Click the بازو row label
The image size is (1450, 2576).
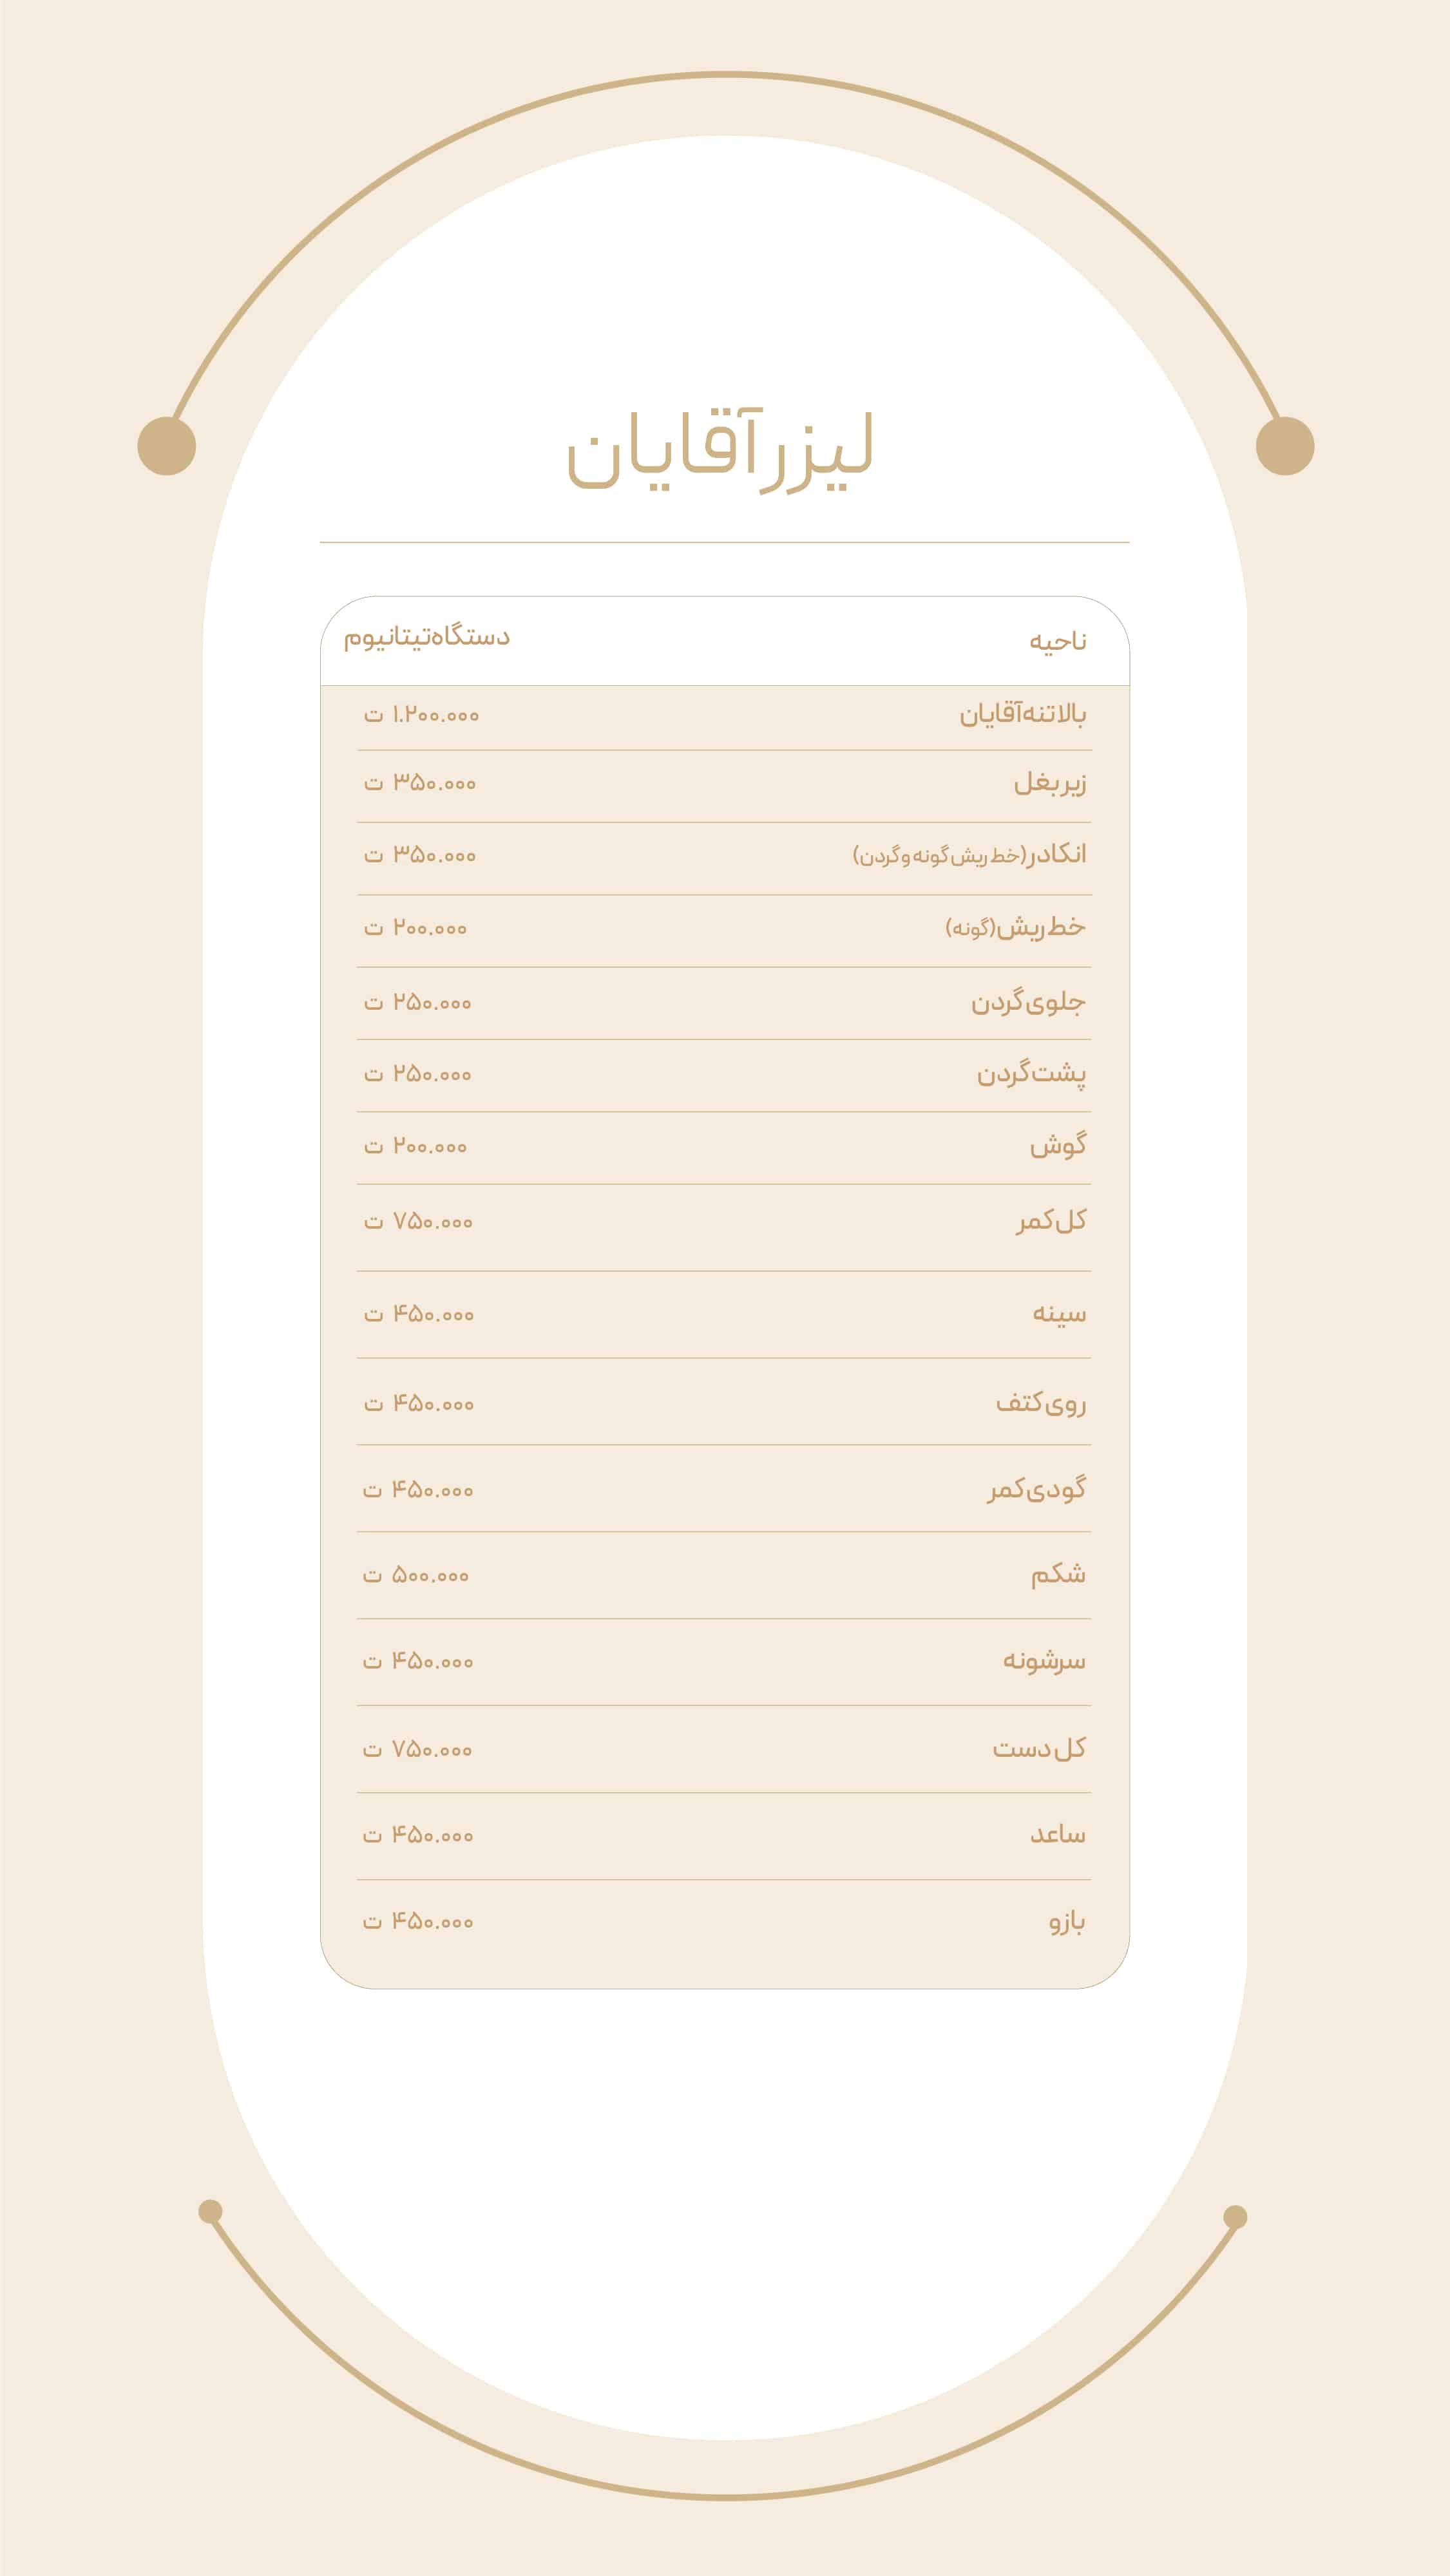pyautogui.click(x=1066, y=1921)
